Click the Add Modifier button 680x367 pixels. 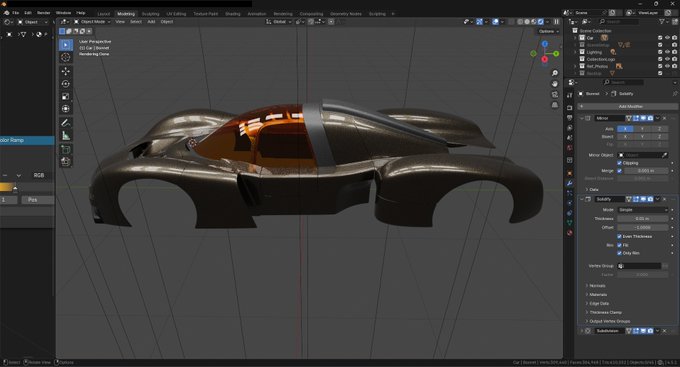628,106
